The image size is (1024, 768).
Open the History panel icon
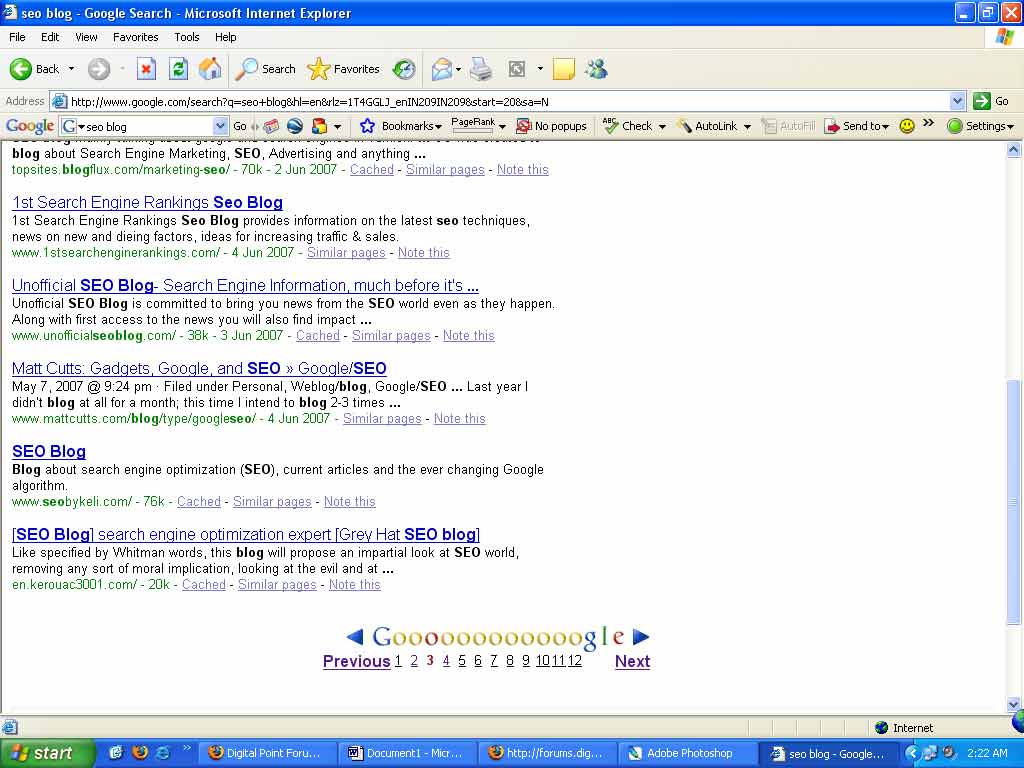pos(404,69)
